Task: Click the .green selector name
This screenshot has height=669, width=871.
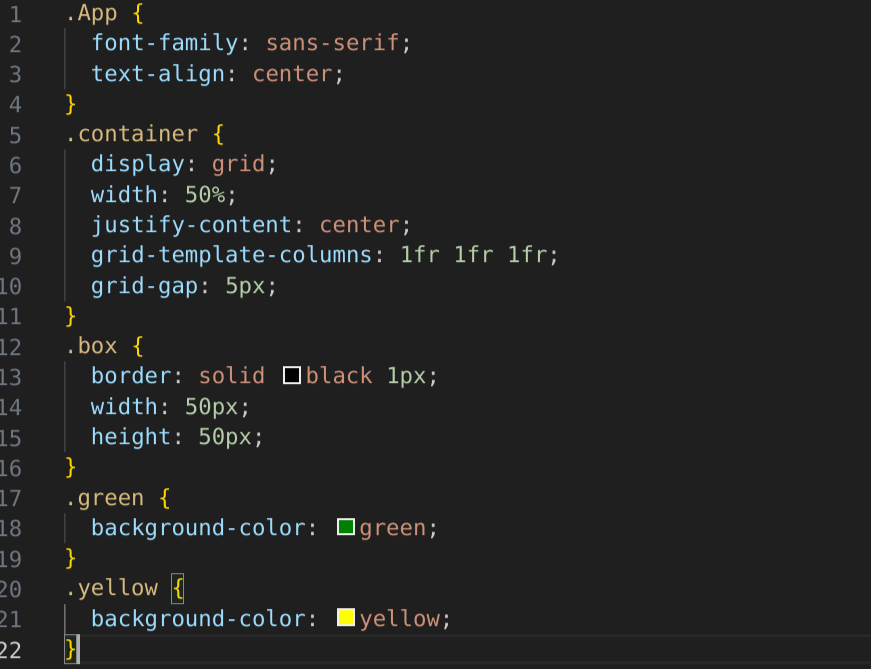Action: pyautogui.click(x=105, y=498)
